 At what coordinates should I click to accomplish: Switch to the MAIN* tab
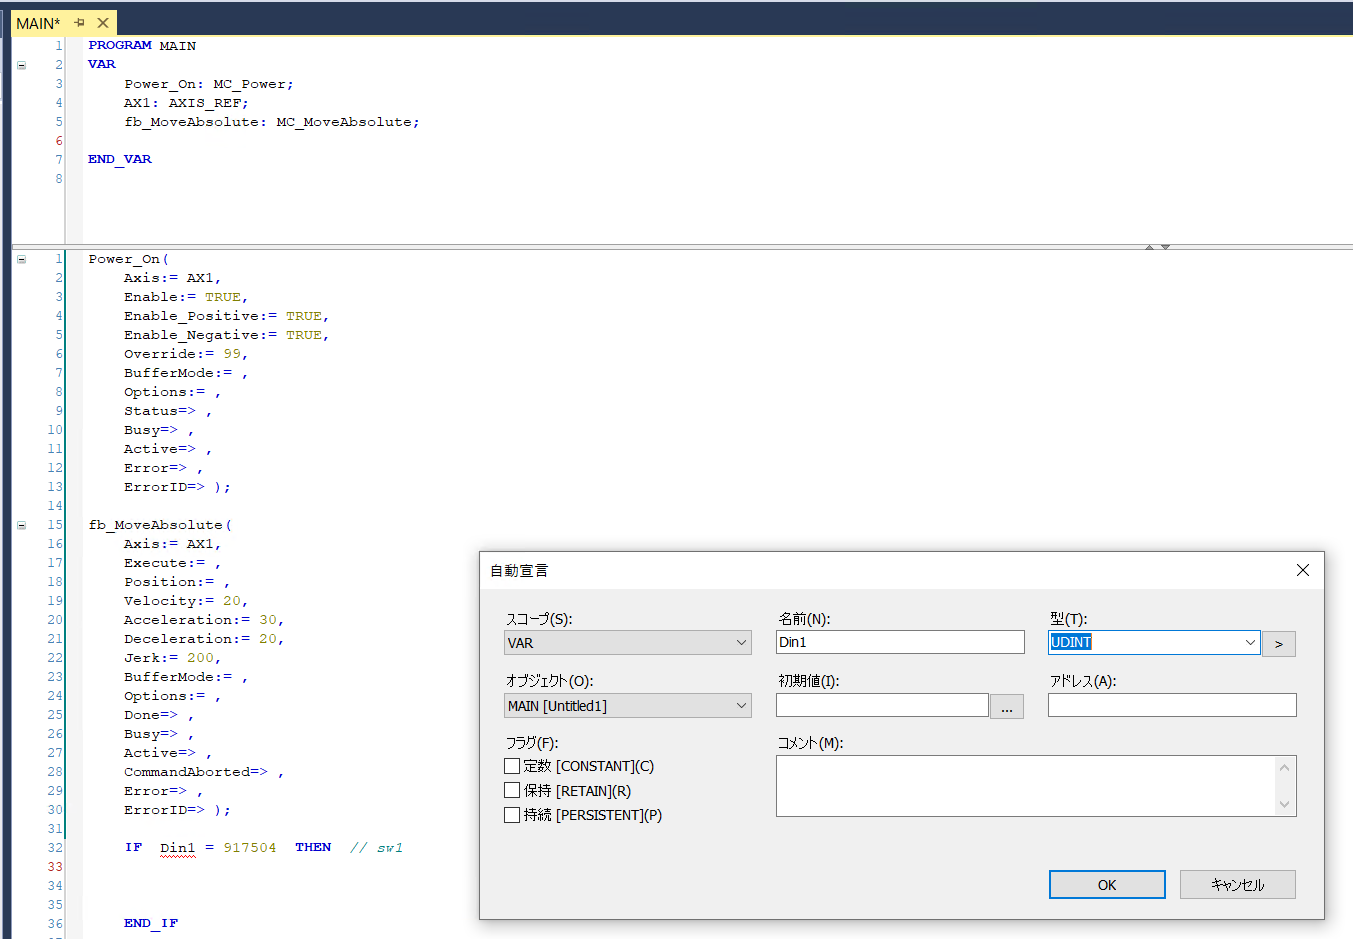point(38,23)
